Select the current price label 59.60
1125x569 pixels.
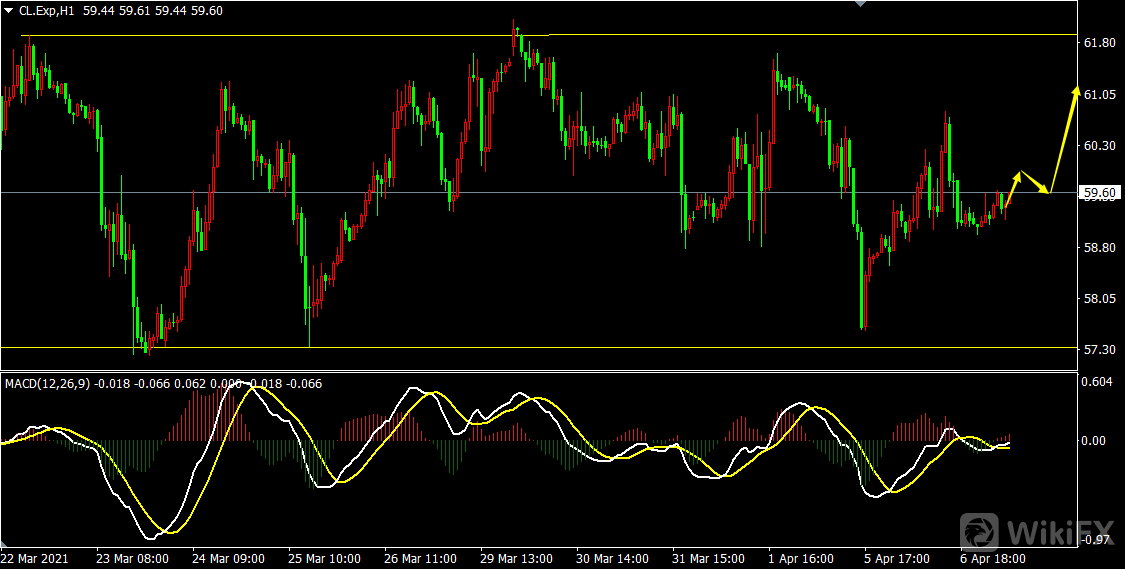point(1100,193)
